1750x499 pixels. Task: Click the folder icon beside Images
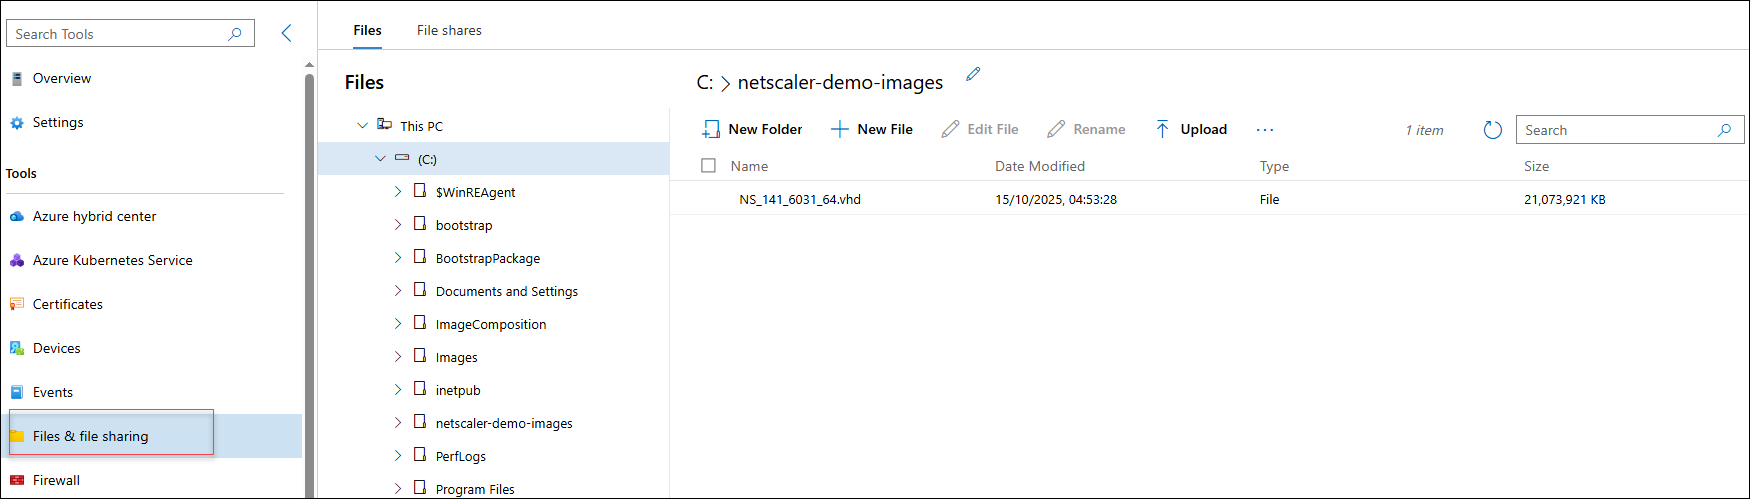point(420,355)
